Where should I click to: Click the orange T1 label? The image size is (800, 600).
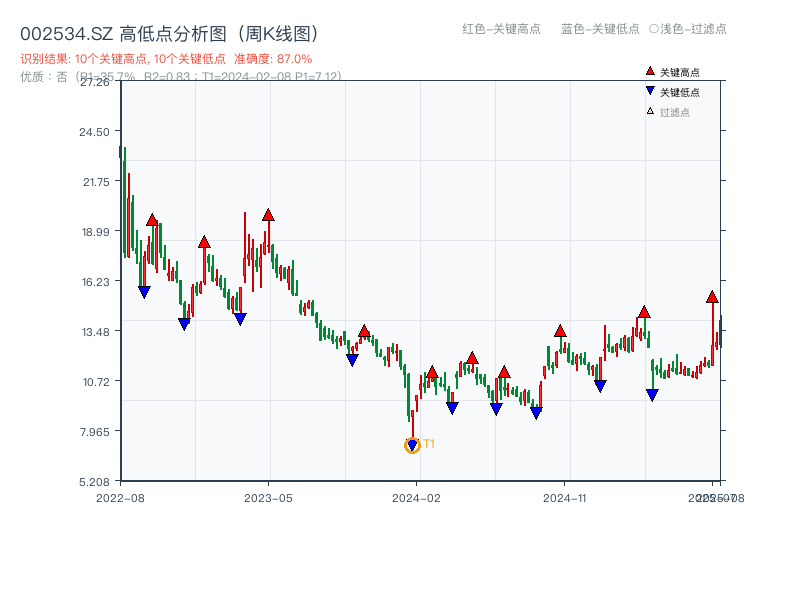coord(429,444)
